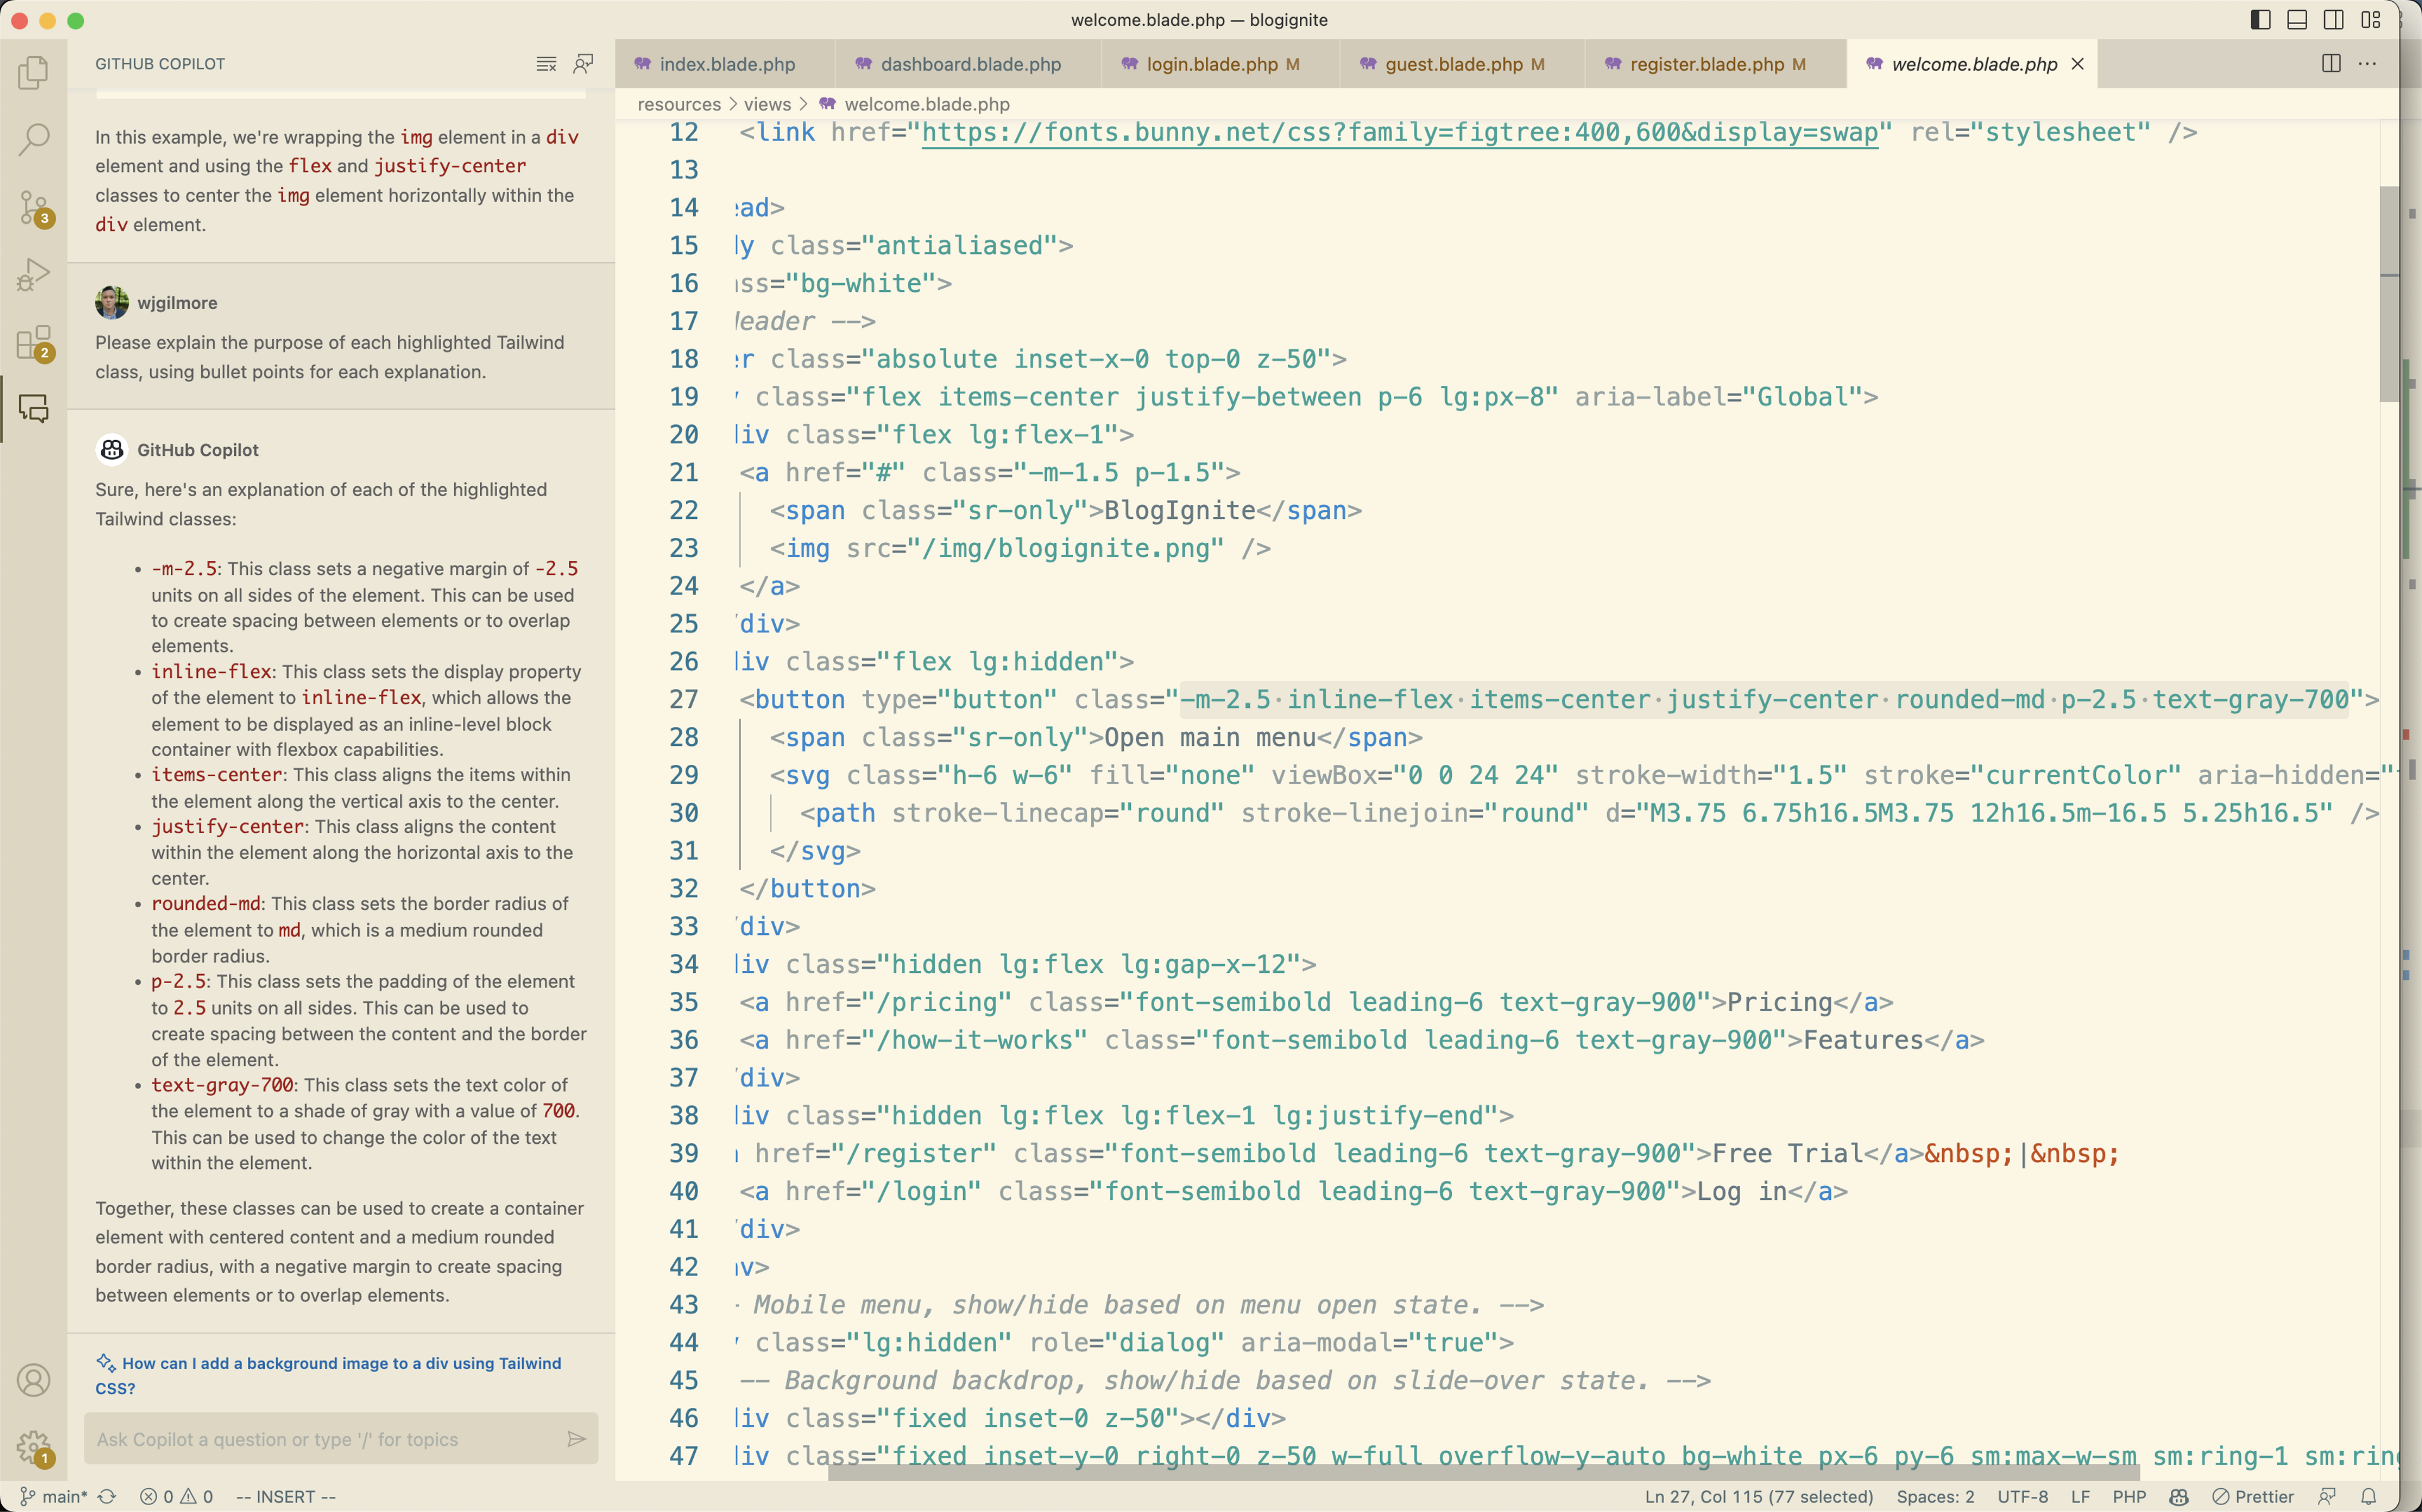The width and height of the screenshot is (2422, 1512).
Task: Open Customize Layout options
Action: pyautogui.click(x=2371, y=20)
